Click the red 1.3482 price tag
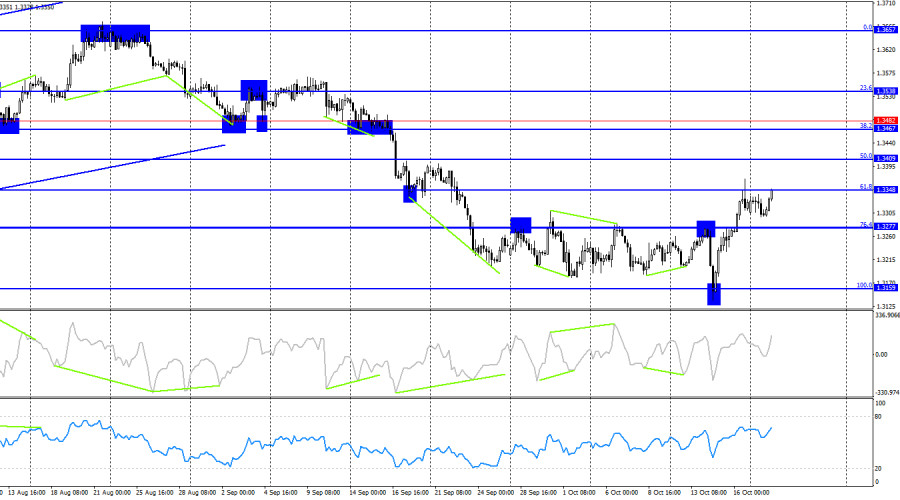900x500 pixels. click(886, 121)
